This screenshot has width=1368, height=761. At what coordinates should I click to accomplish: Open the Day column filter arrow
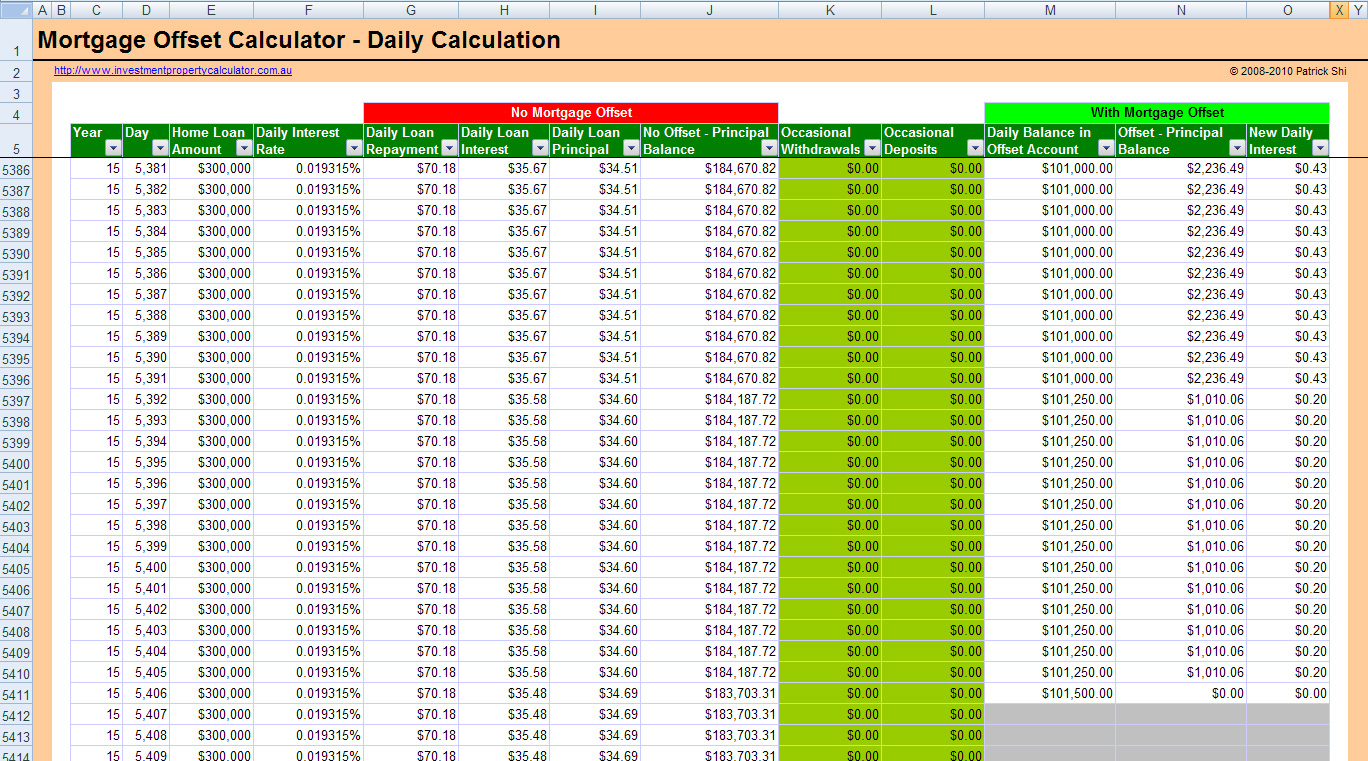click(160, 148)
